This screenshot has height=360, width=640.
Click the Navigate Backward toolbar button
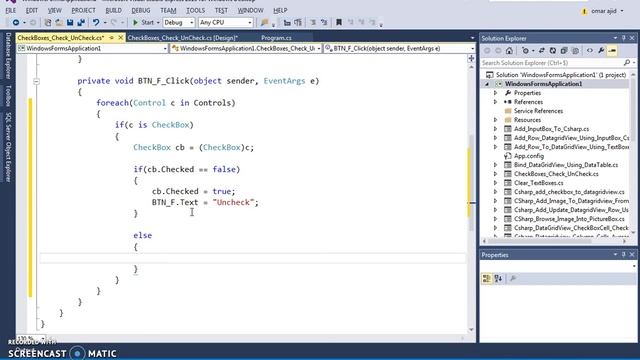click(x=16, y=22)
